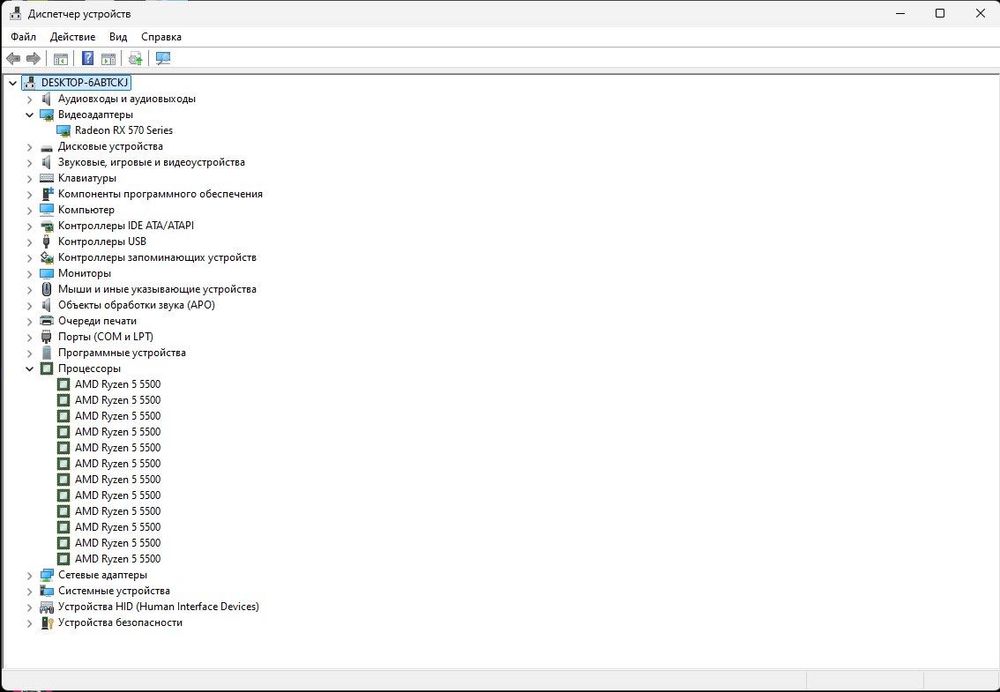Click the mouse icon beside Мыши и иные указывающие устройства
The image size is (1000, 692).
[46, 289]
